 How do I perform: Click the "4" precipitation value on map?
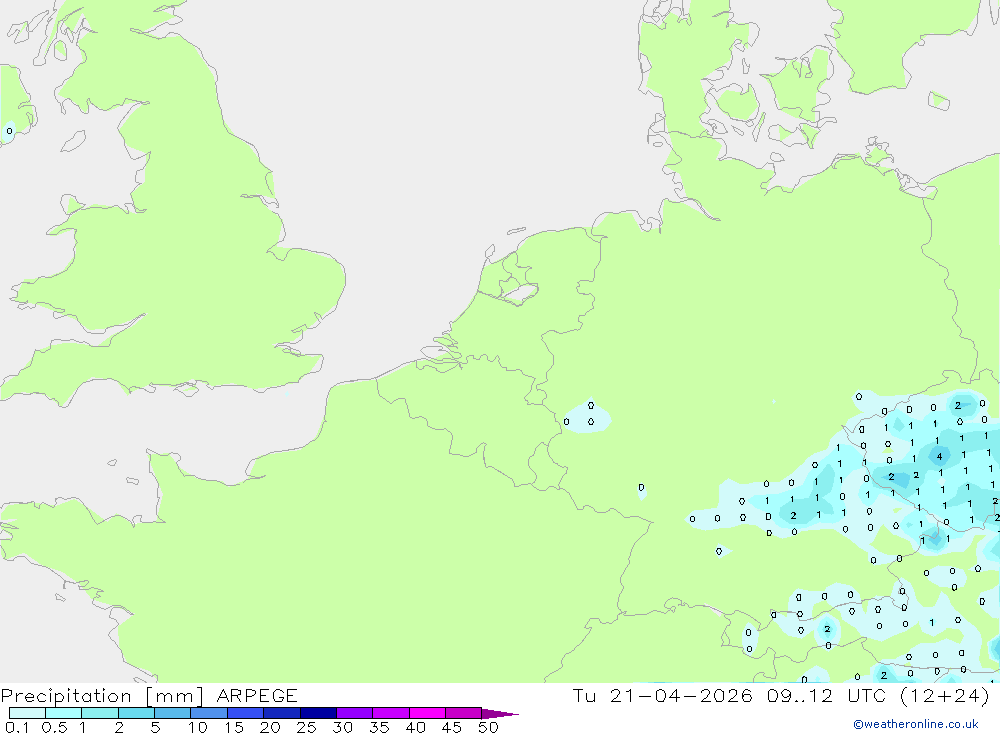[939, 456]
